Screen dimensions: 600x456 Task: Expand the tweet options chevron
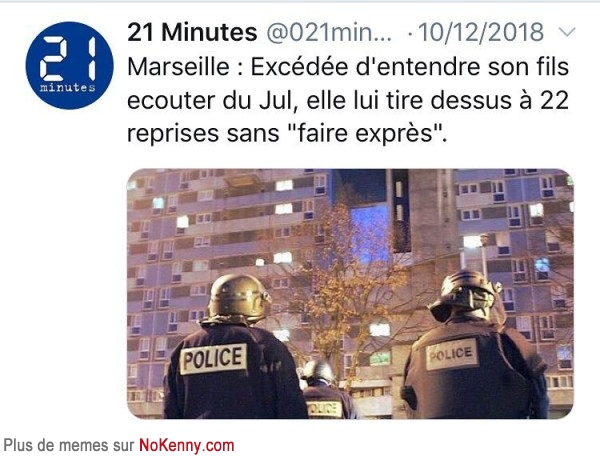pyautogui.click(x=567, y=32)
